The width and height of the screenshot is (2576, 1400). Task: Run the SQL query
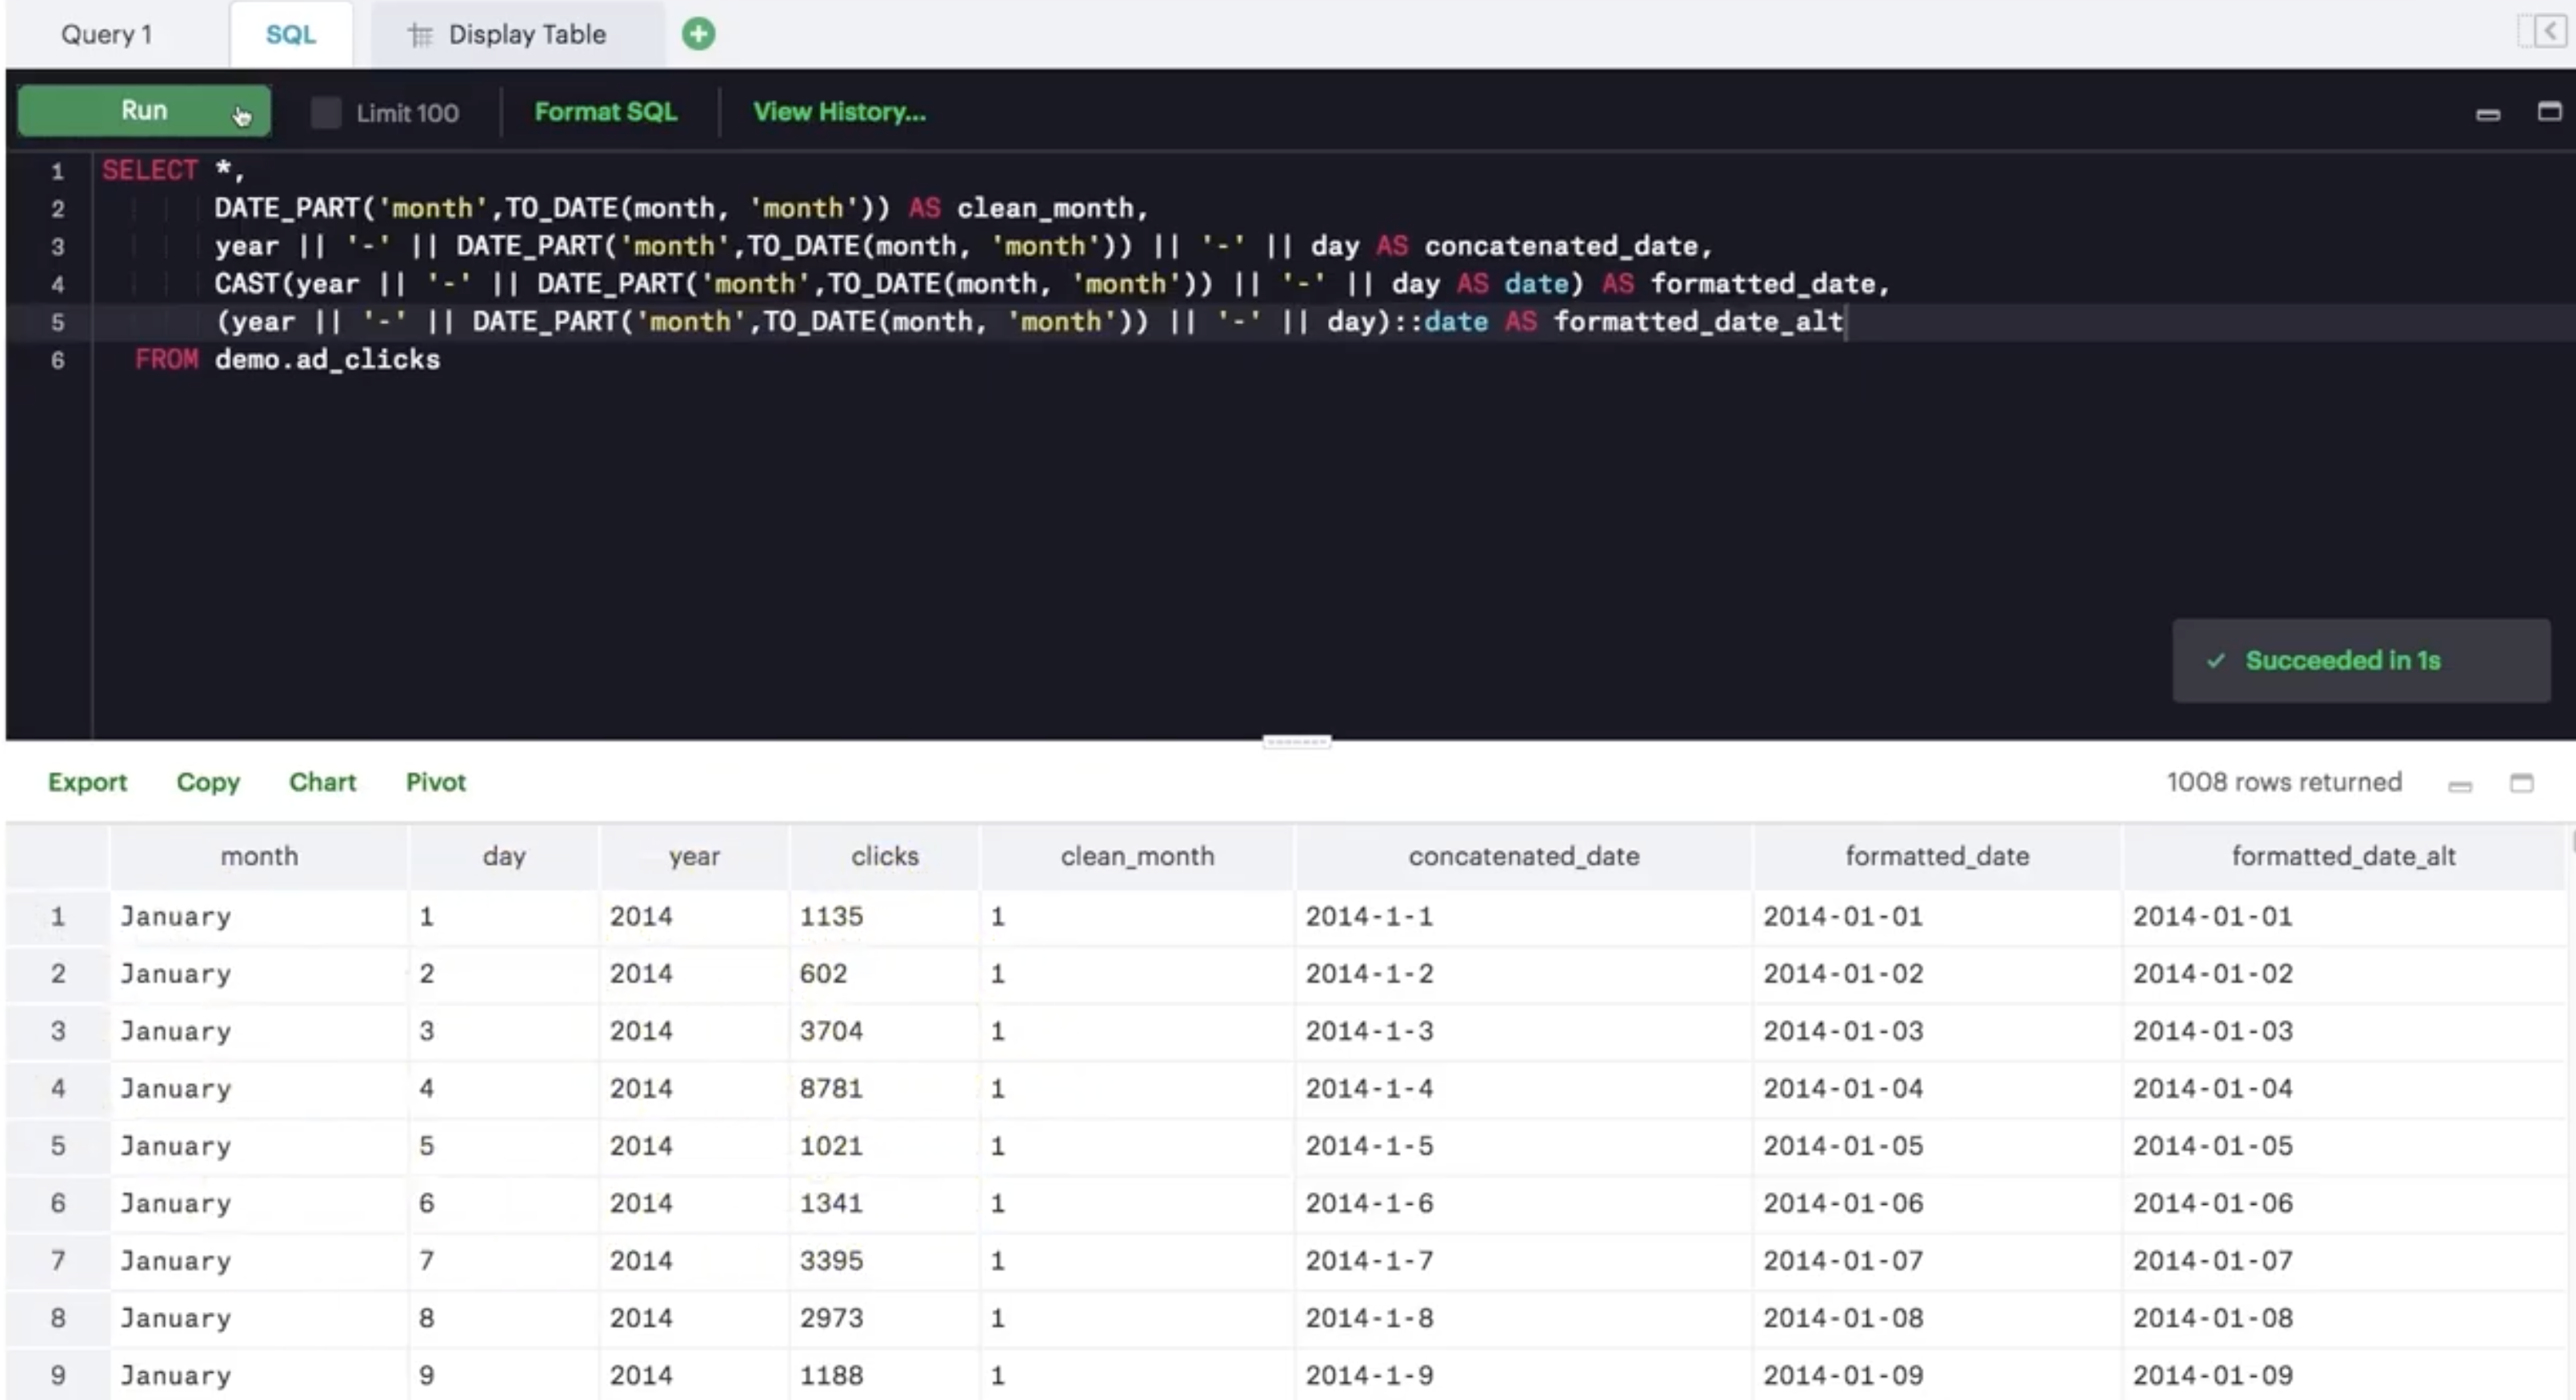144,110
